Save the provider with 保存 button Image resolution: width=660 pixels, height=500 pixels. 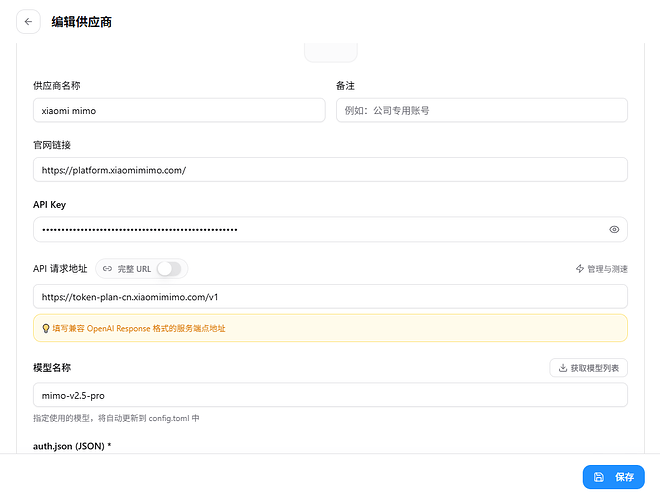(613, 477)
